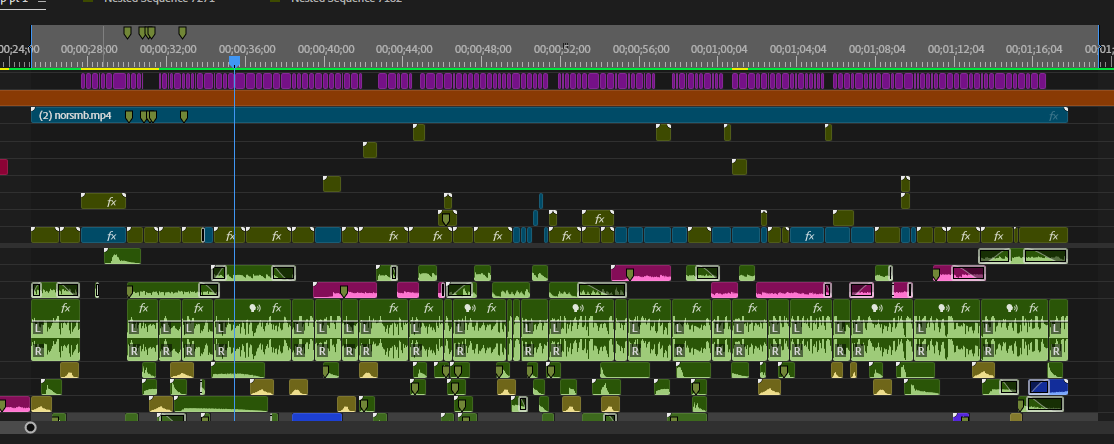Select the bright blue clip at the bottom near 00;00;40;00
This screenshot has height=444, width=1114.
pos(317,417)
